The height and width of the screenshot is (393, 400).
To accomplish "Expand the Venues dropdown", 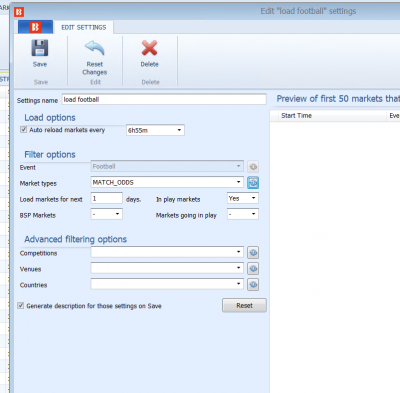I will tap(167, 268).
